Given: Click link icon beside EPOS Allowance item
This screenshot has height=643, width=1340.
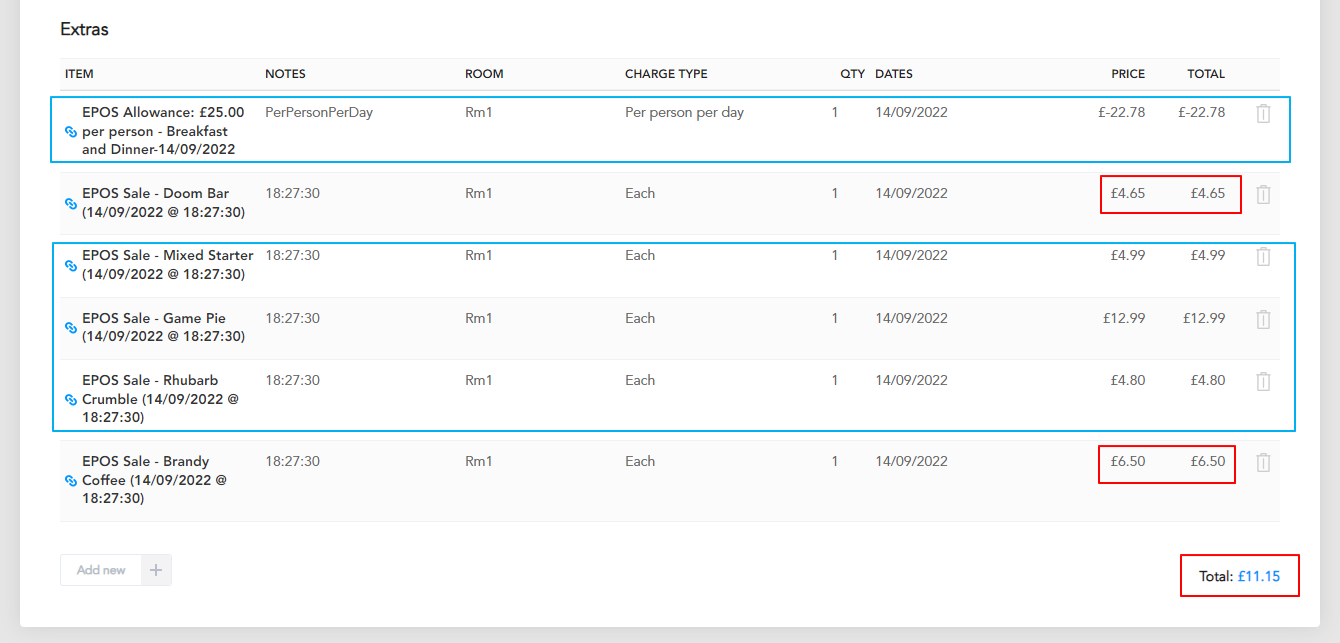Looking at the screenshot, I should (x=71, y=131).
